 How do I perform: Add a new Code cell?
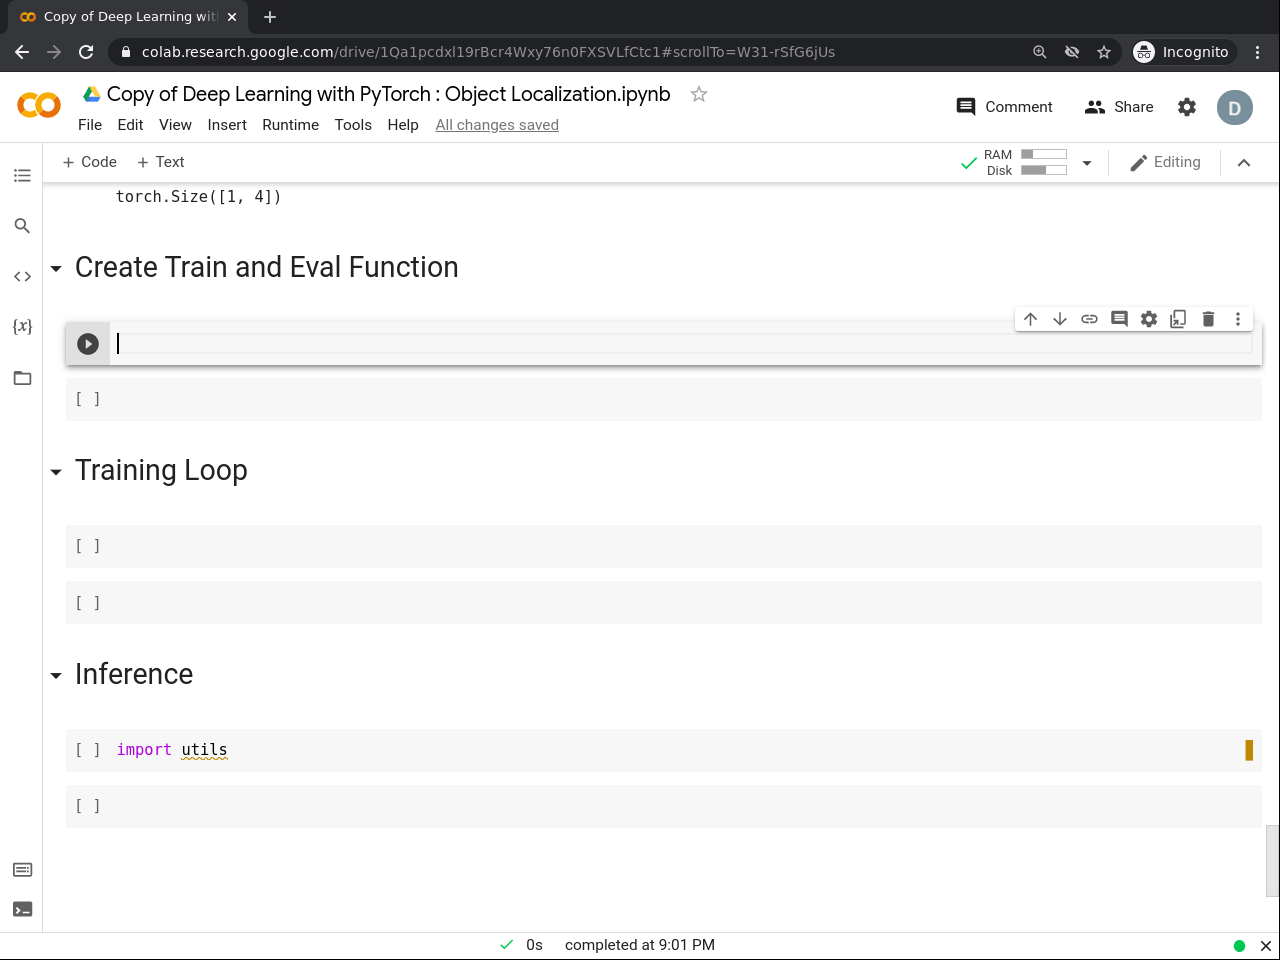coord(89,161)
